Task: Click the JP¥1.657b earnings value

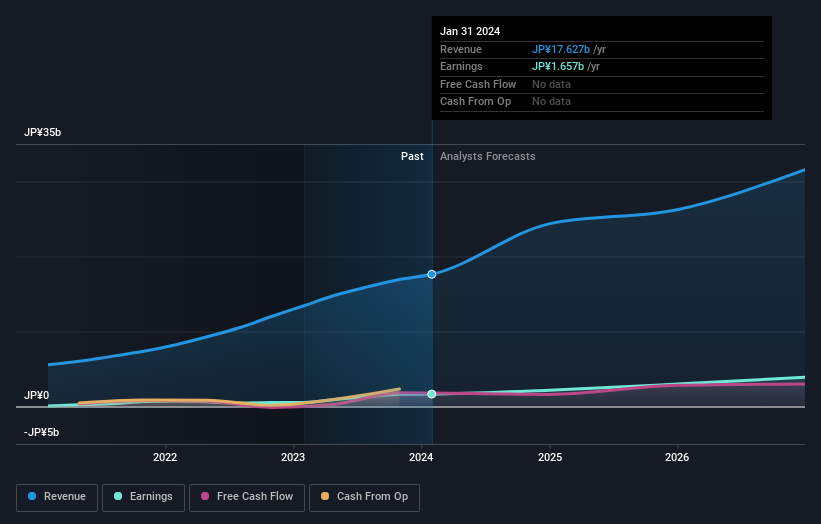Action: (558, 66)
